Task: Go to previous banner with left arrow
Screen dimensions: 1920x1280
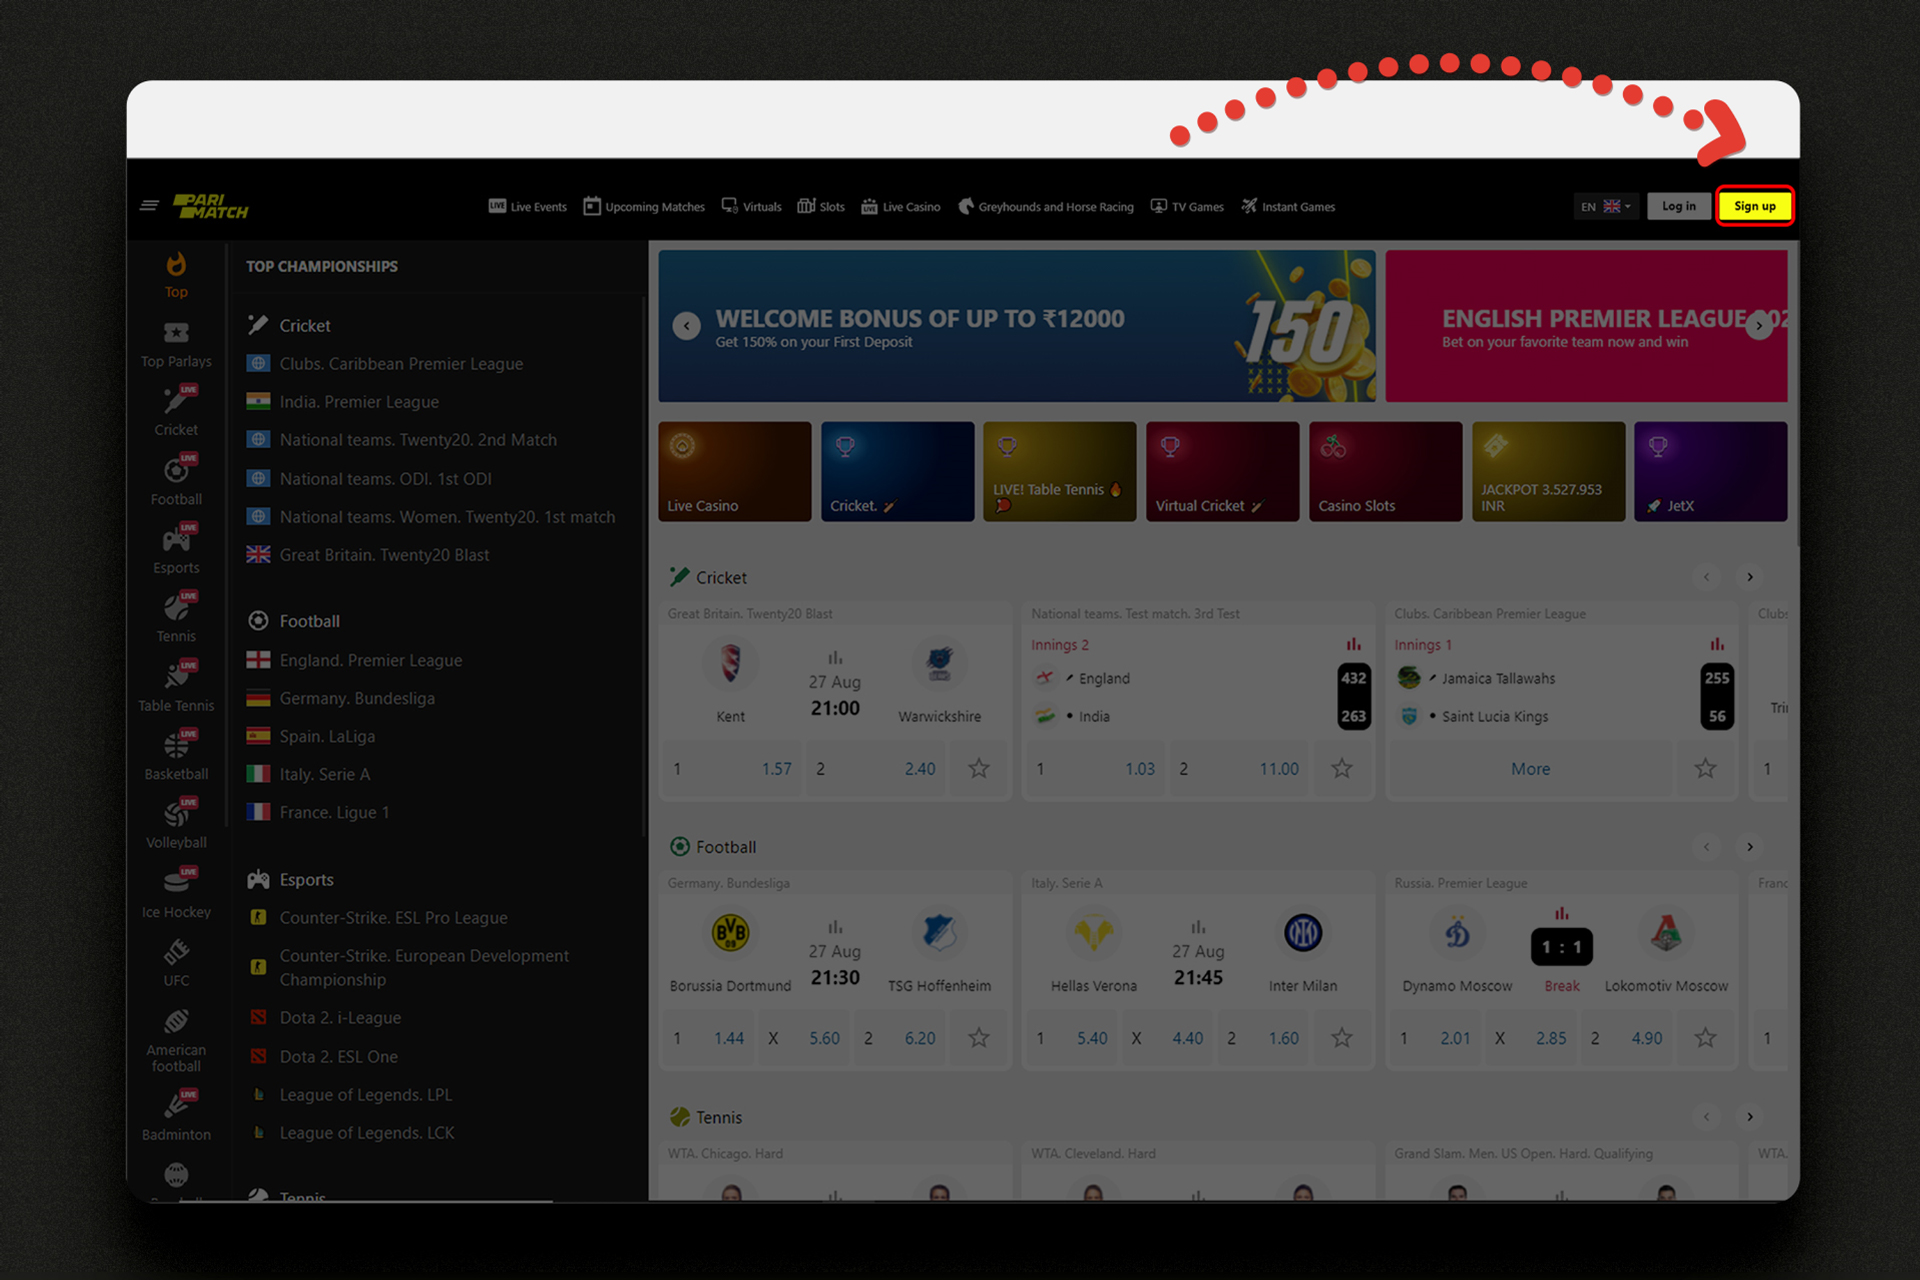Action: coord(686,326)
